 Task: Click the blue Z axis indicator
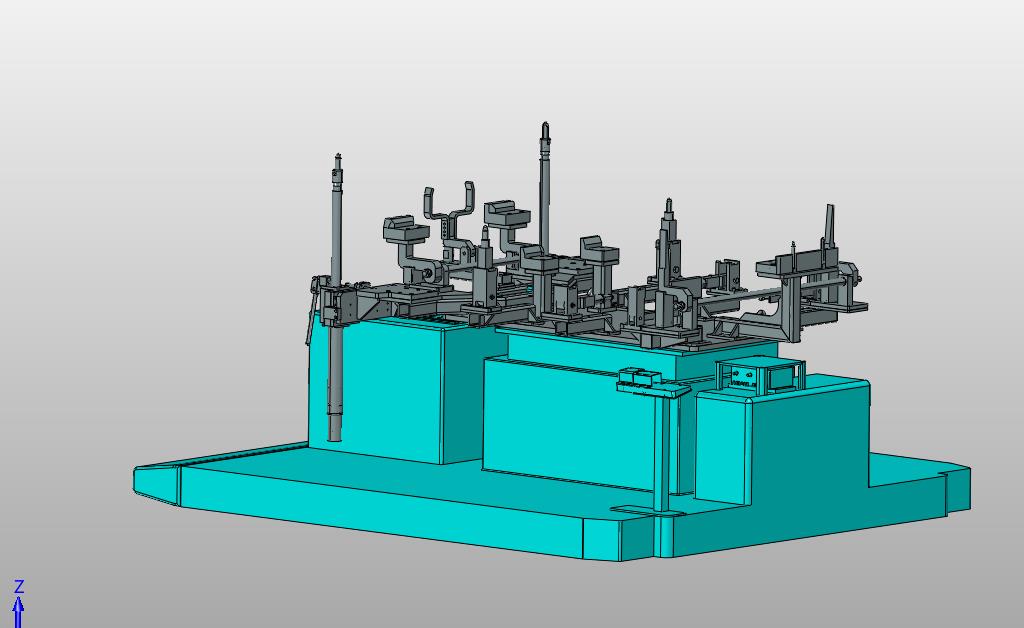click(19, 603)
